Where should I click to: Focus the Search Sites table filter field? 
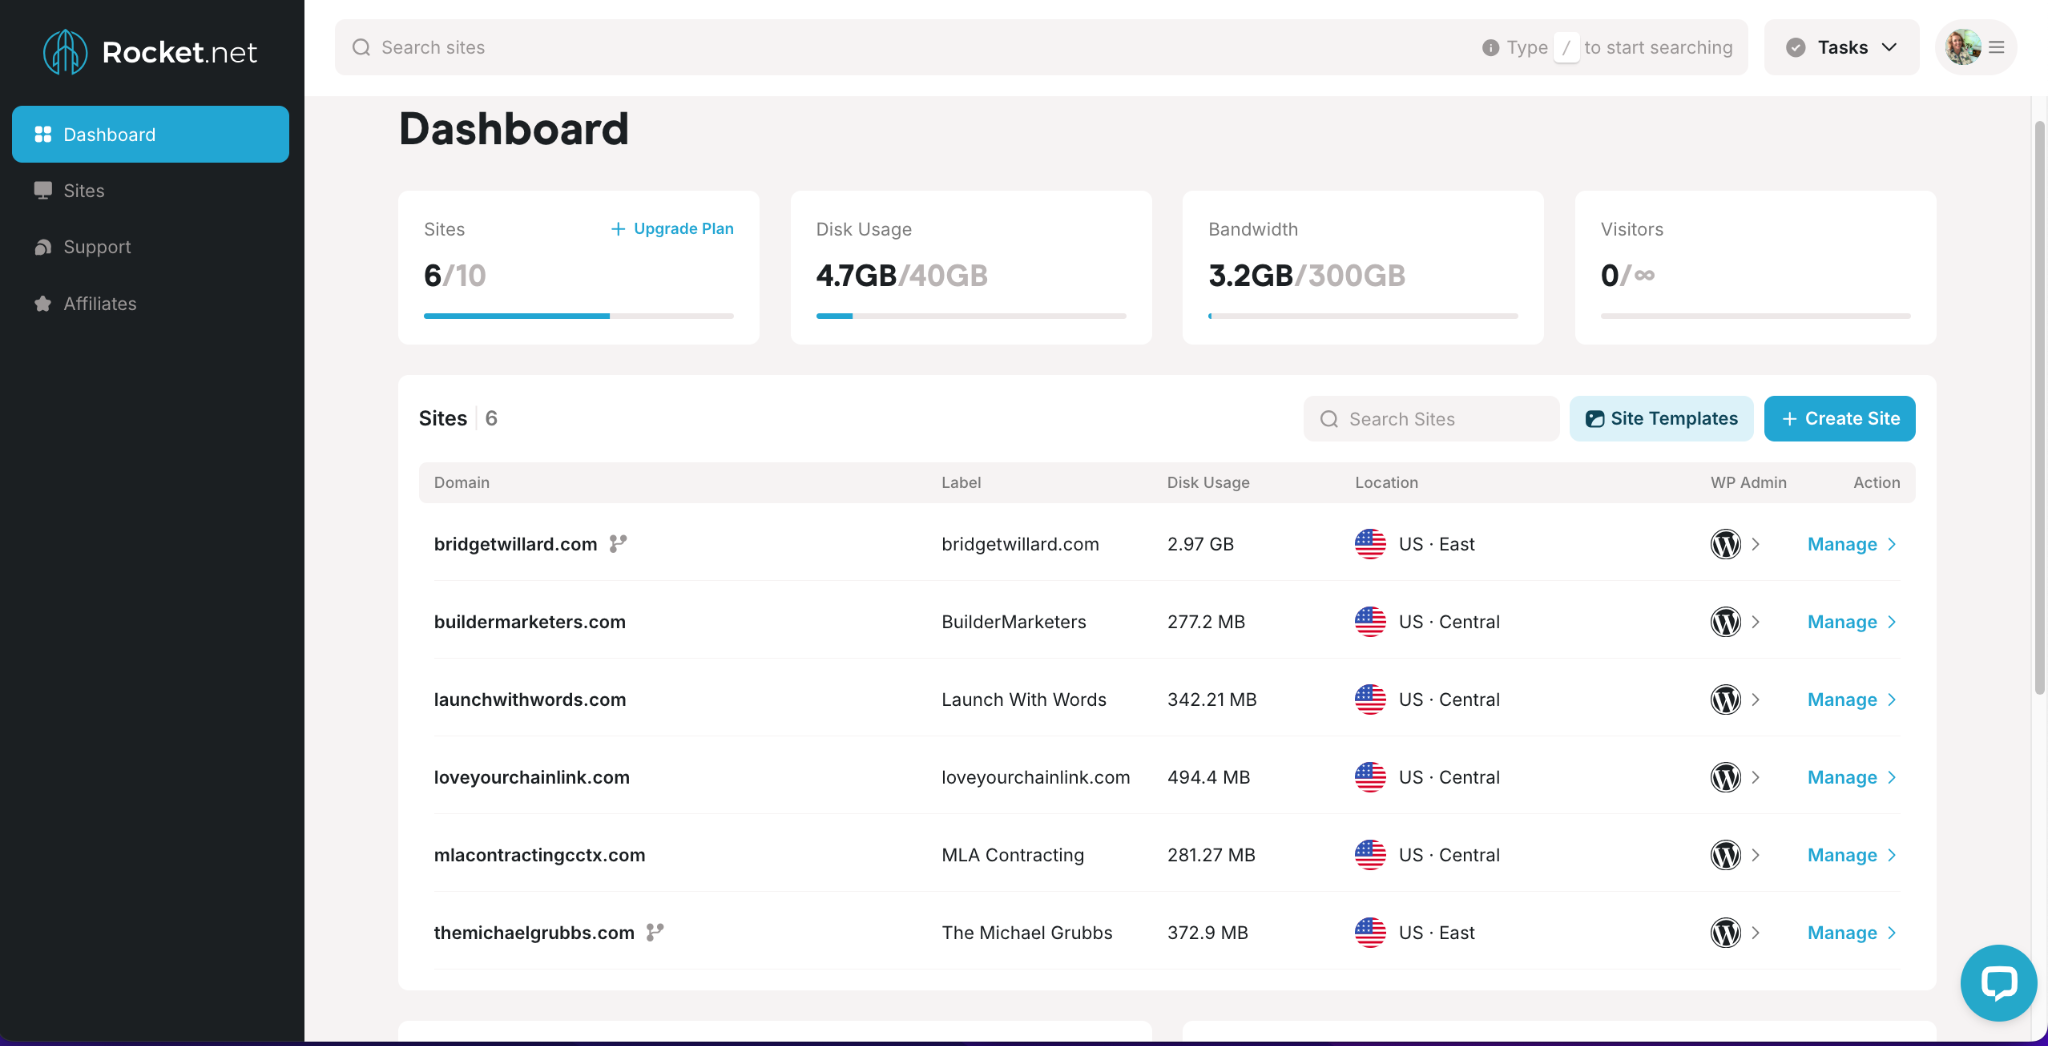(x=1431, y=418)
